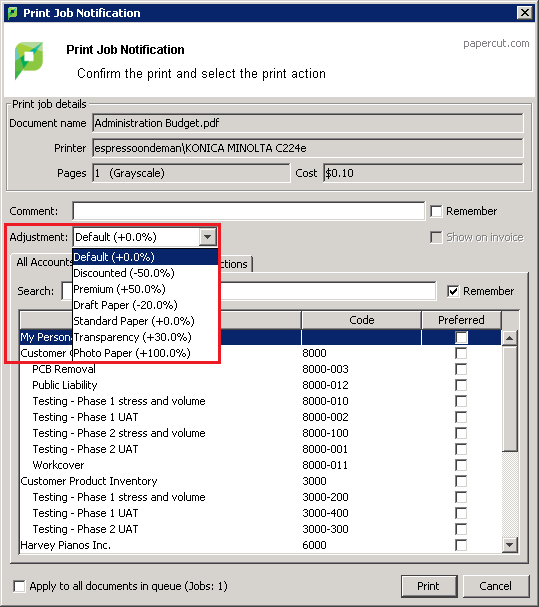Click the Print button
This screenshot has width=539, height=607.
click(x=429, y=586)
